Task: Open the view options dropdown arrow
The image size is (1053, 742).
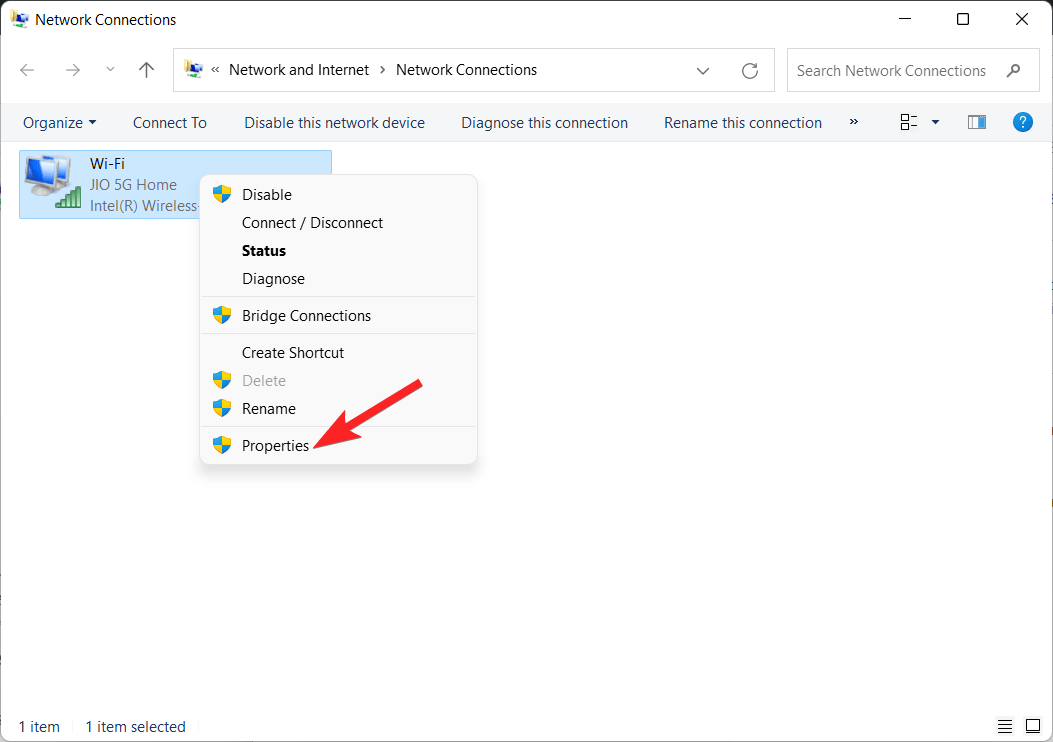Action: tap(935, 122)
